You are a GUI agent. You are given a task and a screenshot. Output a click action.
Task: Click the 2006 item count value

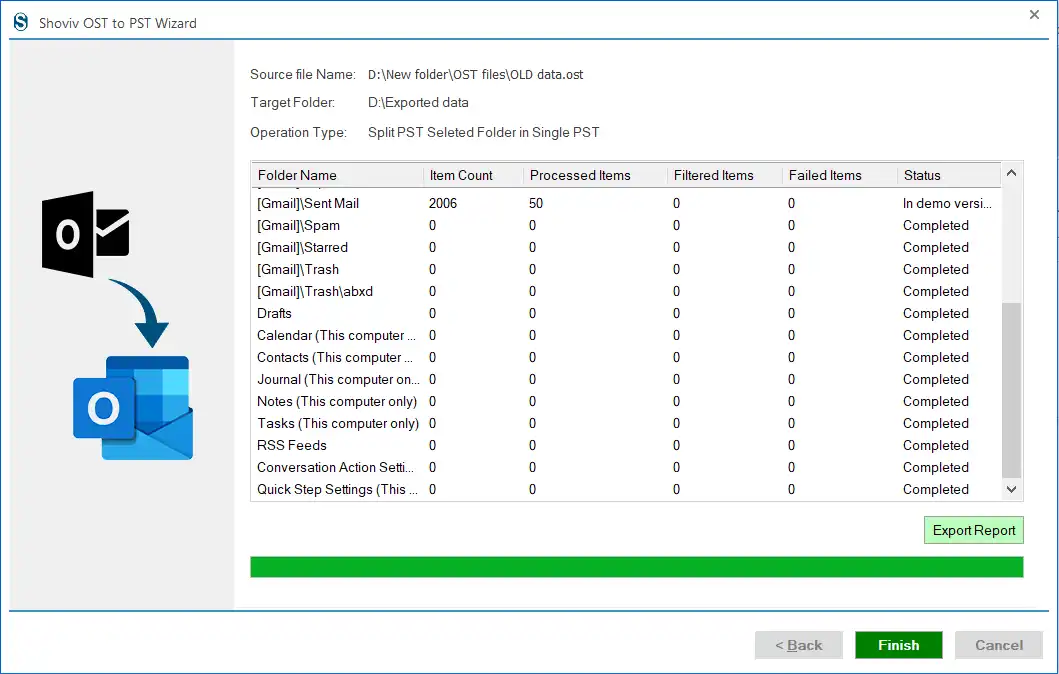tap(443, 203)
